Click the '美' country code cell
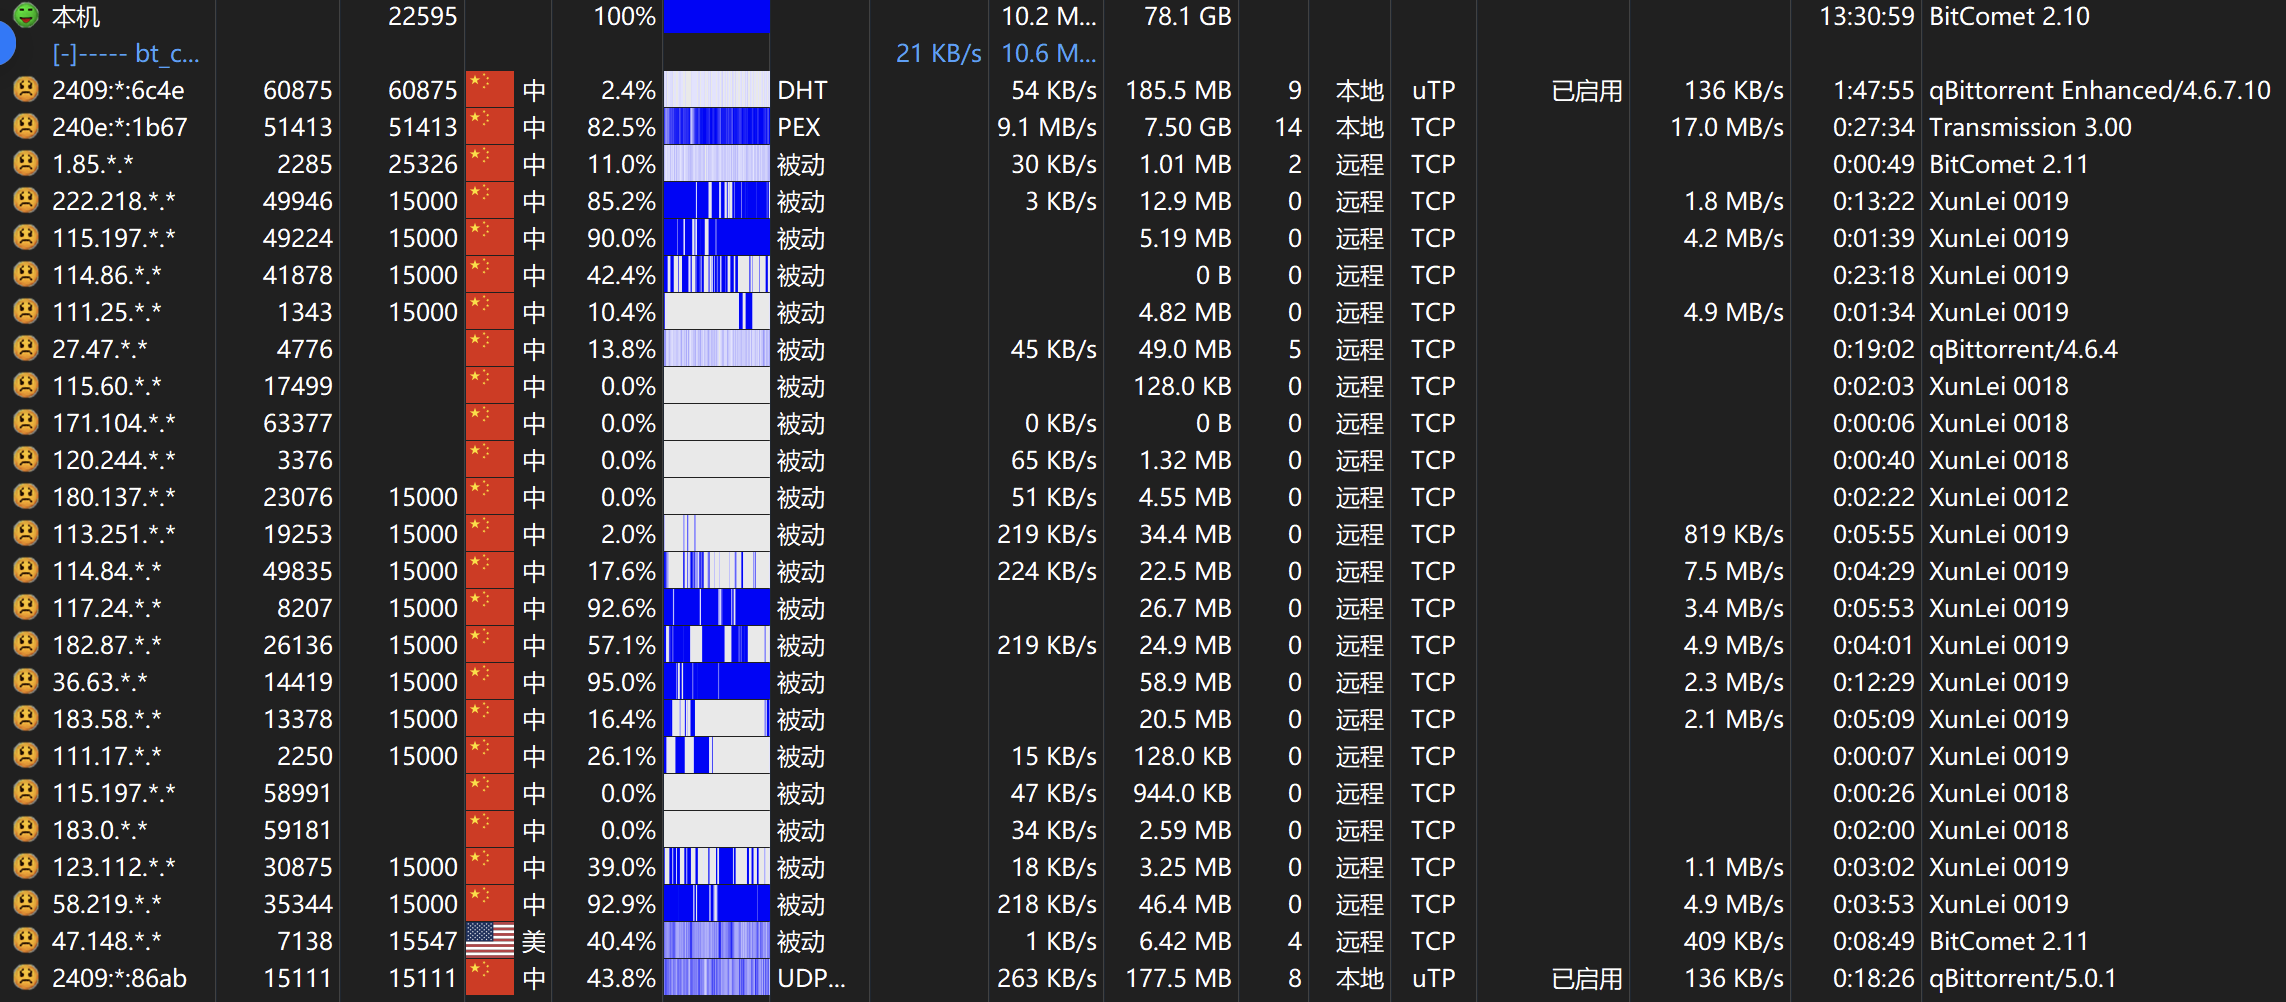 point(534,941)
